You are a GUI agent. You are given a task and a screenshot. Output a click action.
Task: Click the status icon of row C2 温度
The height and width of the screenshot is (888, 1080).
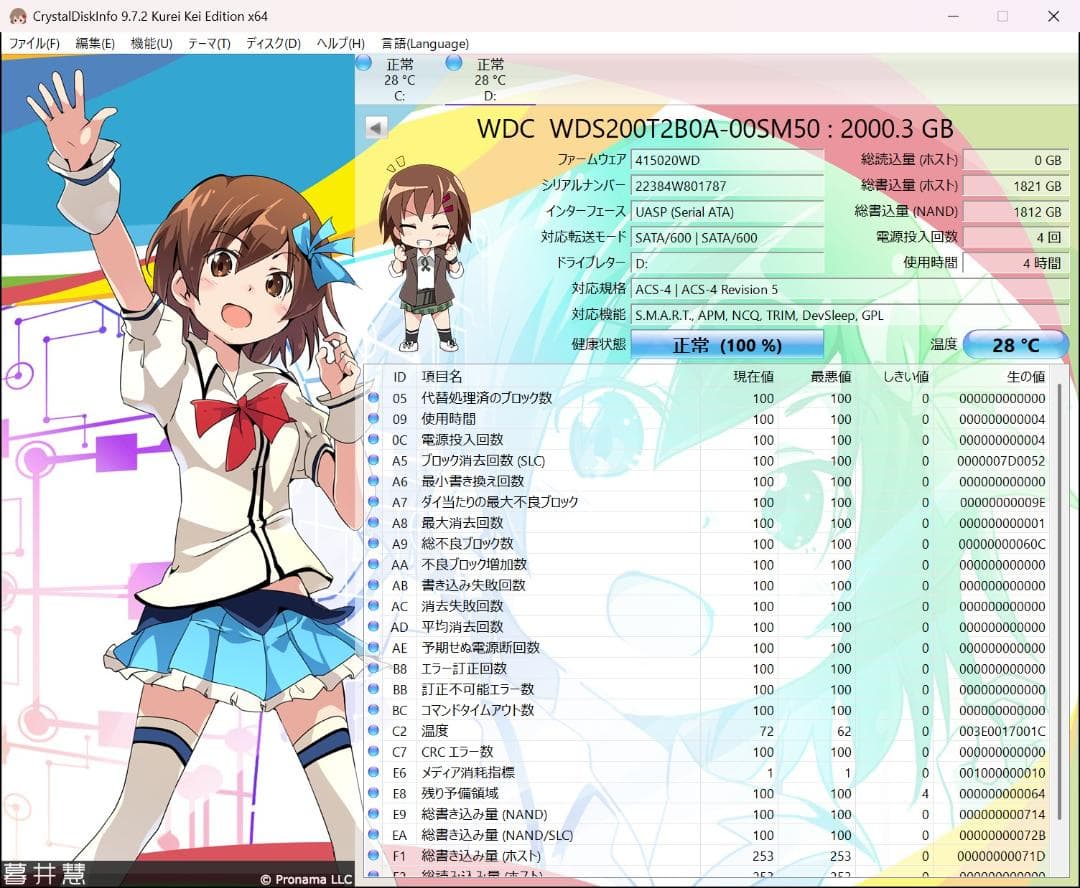click(373, 730)
